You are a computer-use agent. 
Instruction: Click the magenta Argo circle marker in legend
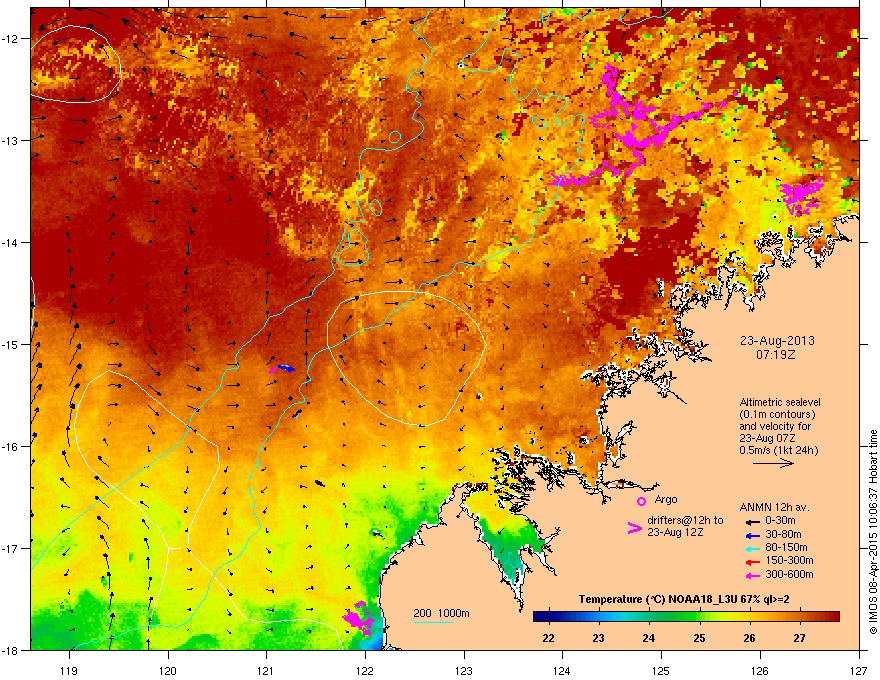coord(641,501)
